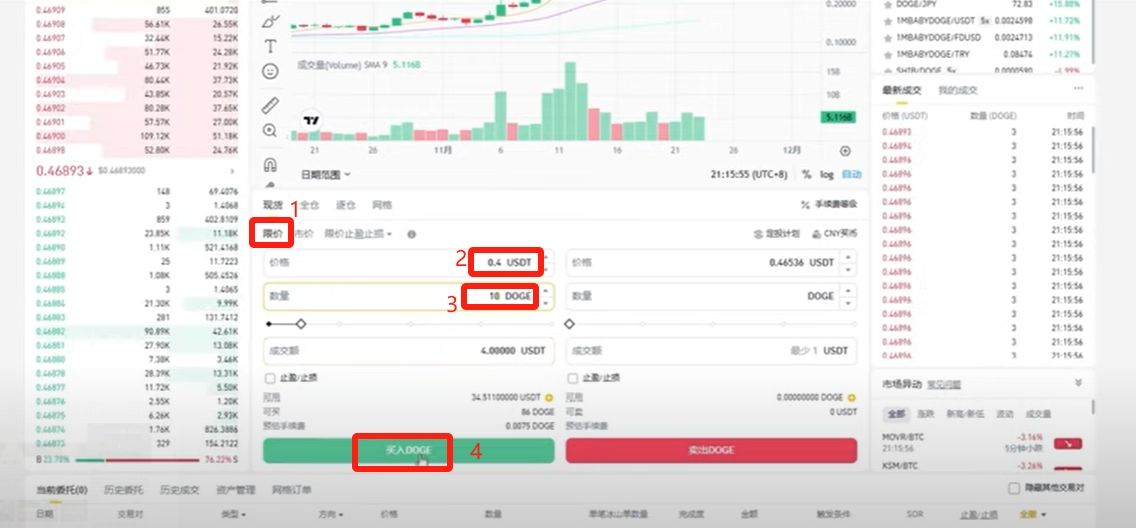This screenshot has width=1136, height=528.
Task: Check 隐藏其他交易对 option
Action: pyautogui.click(x=1014, y=488)
